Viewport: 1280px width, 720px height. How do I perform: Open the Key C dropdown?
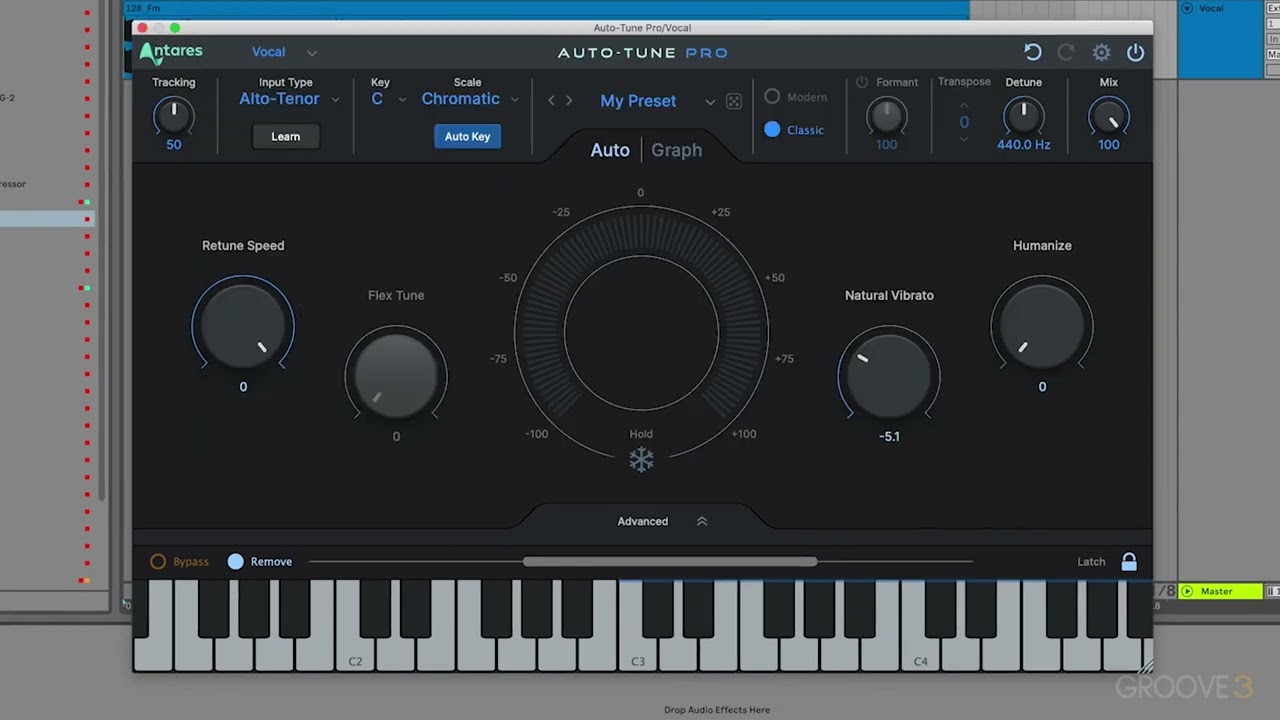388,99
